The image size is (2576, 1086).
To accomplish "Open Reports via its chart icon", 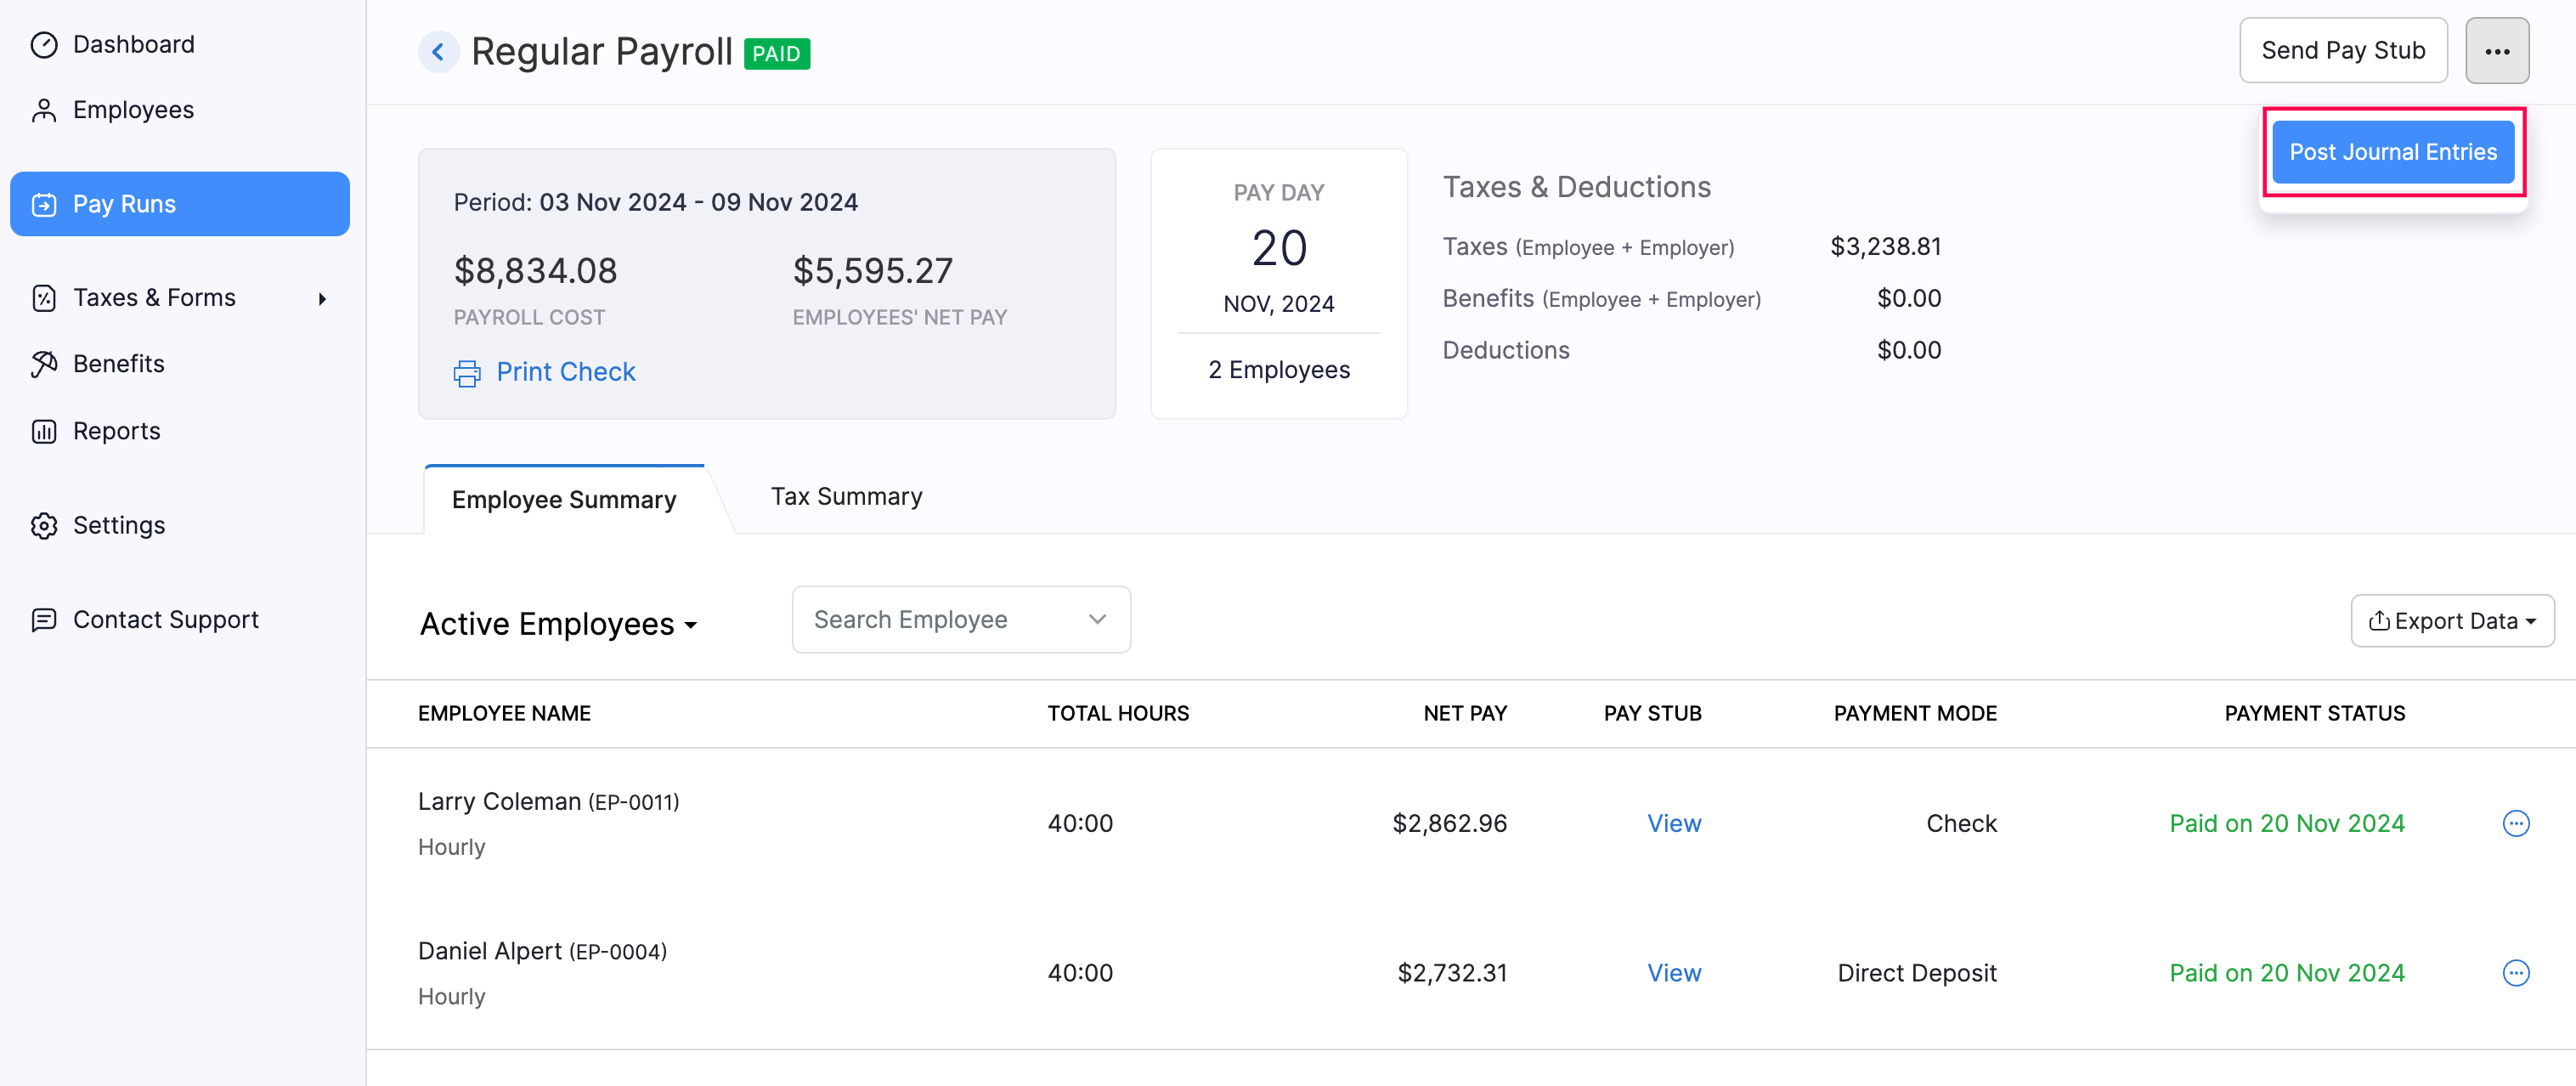I will tap(44, 430).
